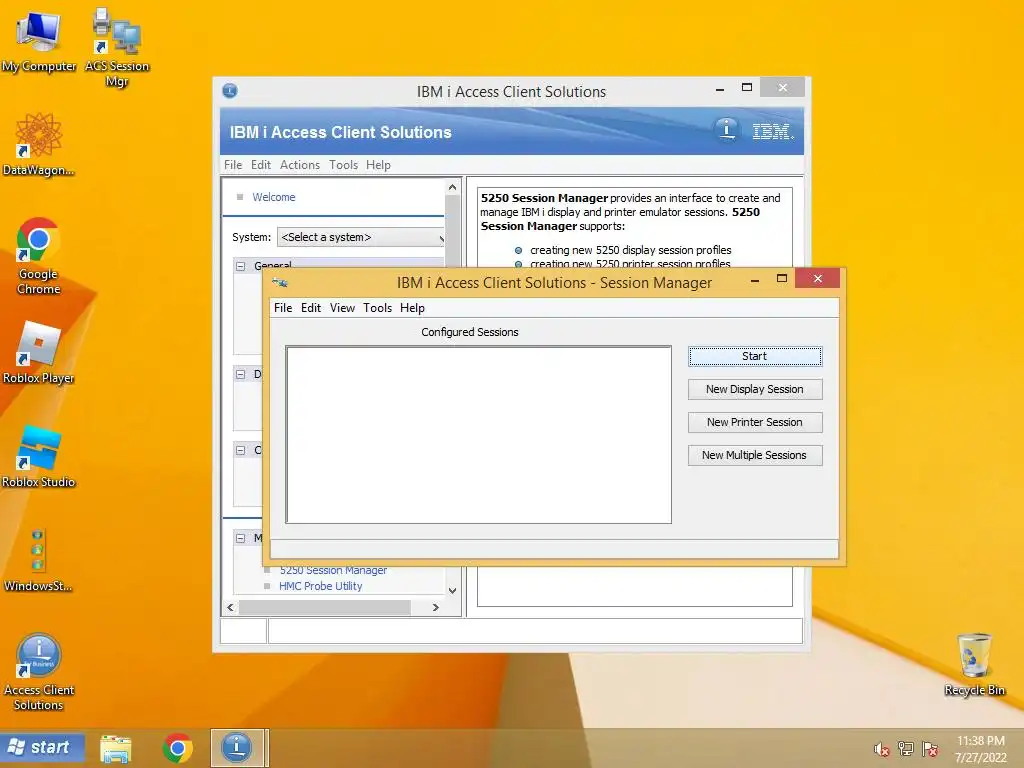Viewport: 1024px width, 768px height.
Task: Click scroll up arrow in left panel
Action: pyautogui.click(x=453, y=187)
